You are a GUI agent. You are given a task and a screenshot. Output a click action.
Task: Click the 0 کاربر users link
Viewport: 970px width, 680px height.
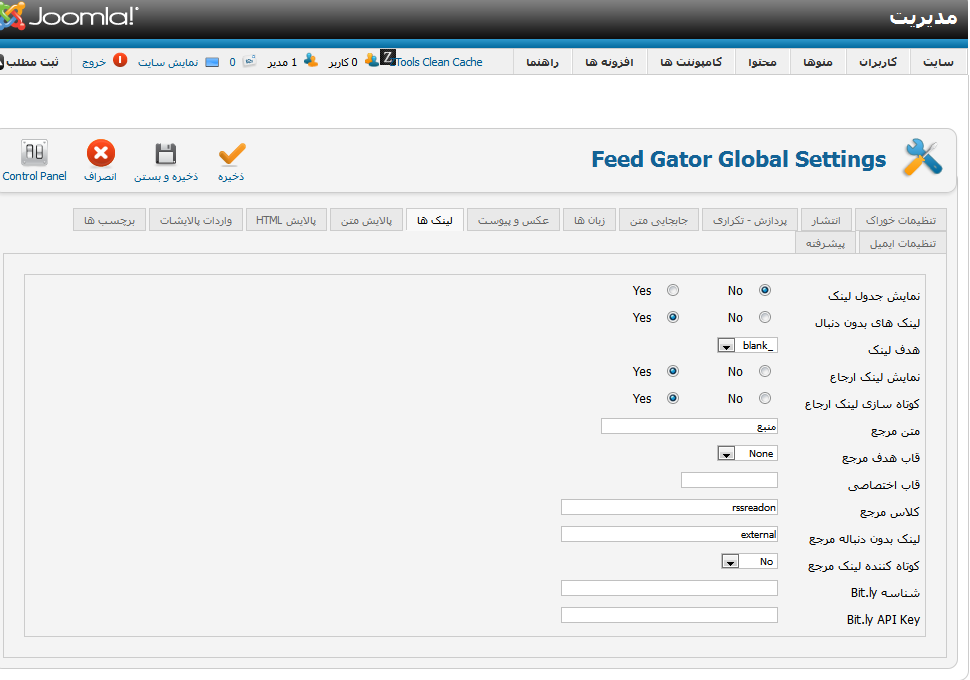point(343,62)
